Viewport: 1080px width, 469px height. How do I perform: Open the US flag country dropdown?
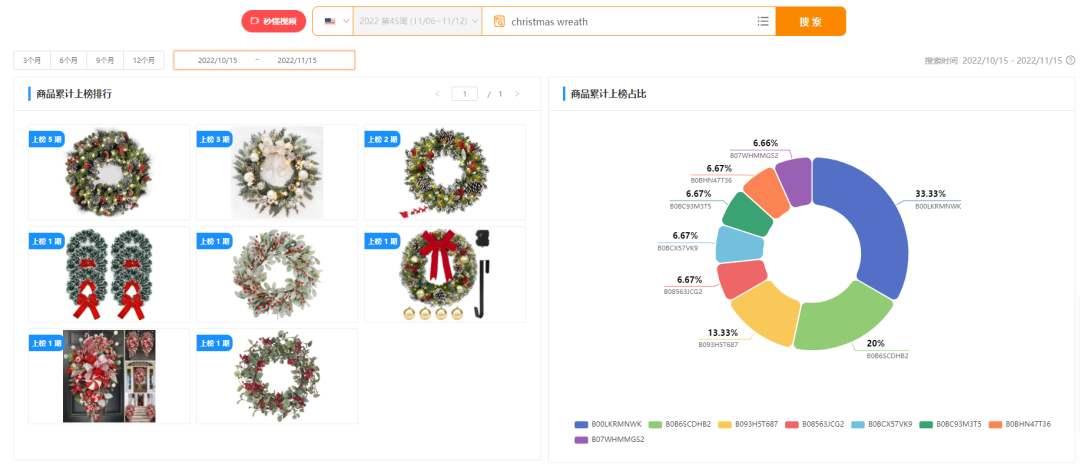[x=337, y=21]
